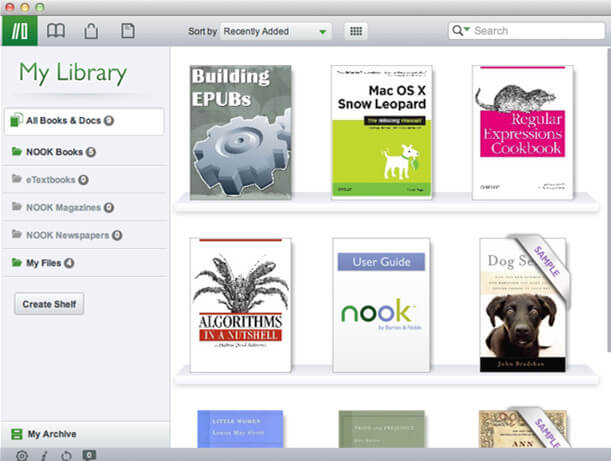
Task: Open the document page icon in toolbar
Action: coord(128,31)
